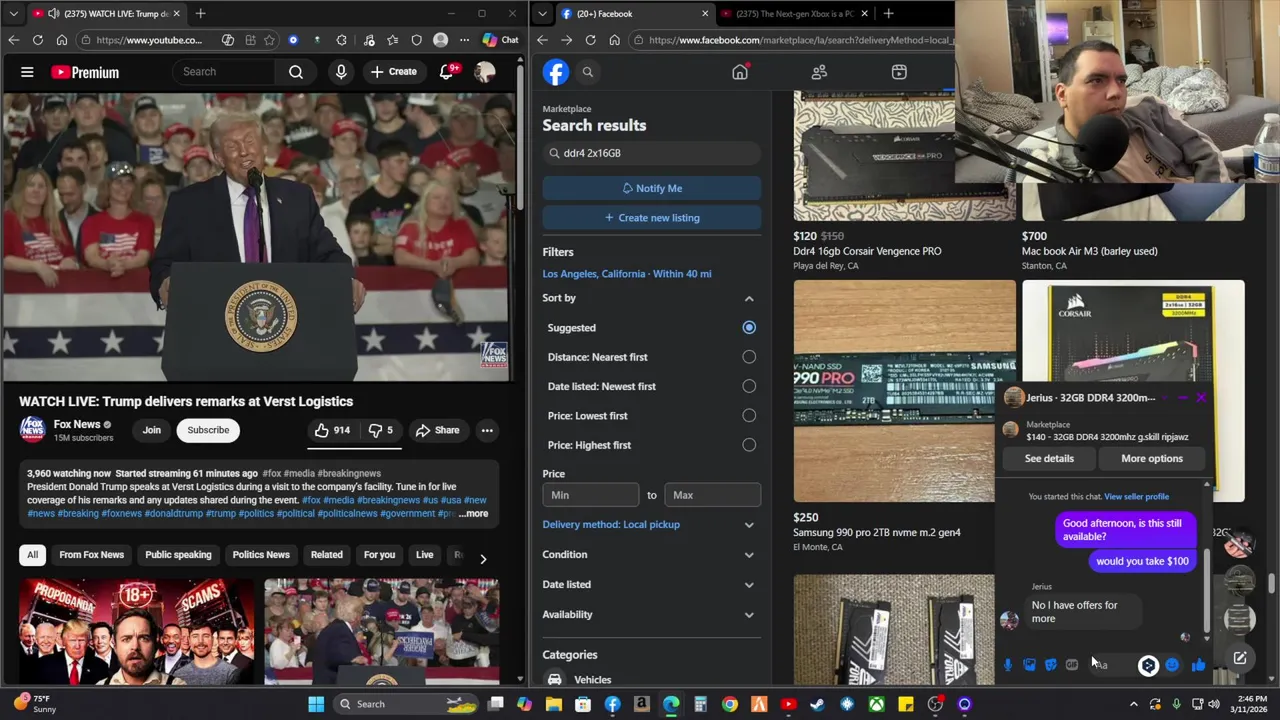Open Amazon from the Windows taskbar

click(641, 704)
